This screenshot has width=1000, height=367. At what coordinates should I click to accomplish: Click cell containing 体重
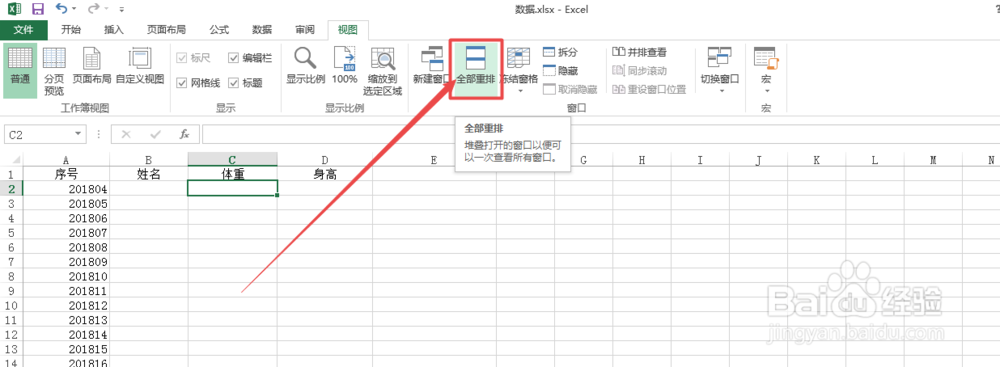(x=232, y=174)
